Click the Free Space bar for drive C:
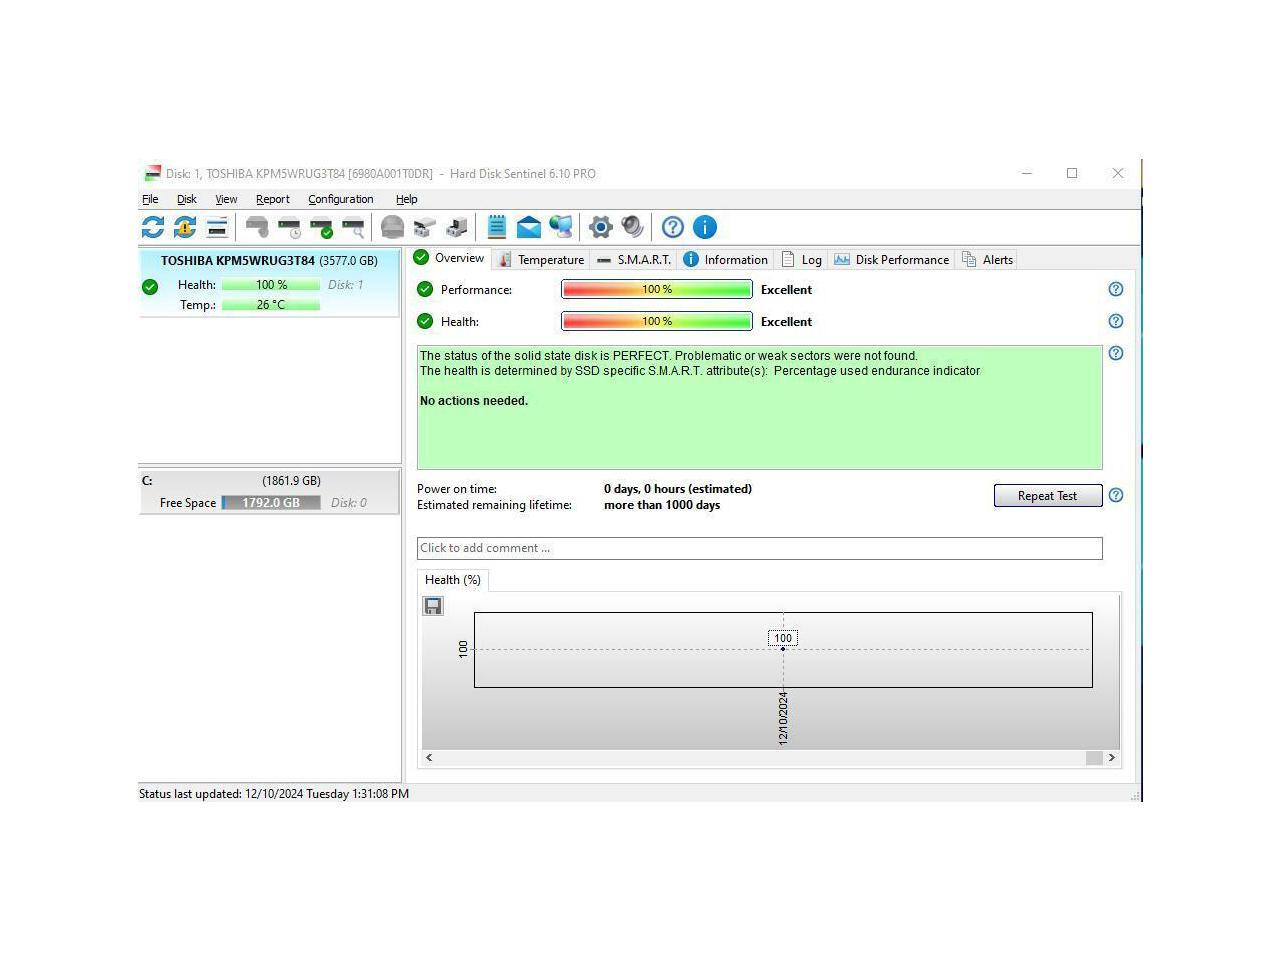The height and width of the screenshot is (960, 1280). (x=271, y=503)
